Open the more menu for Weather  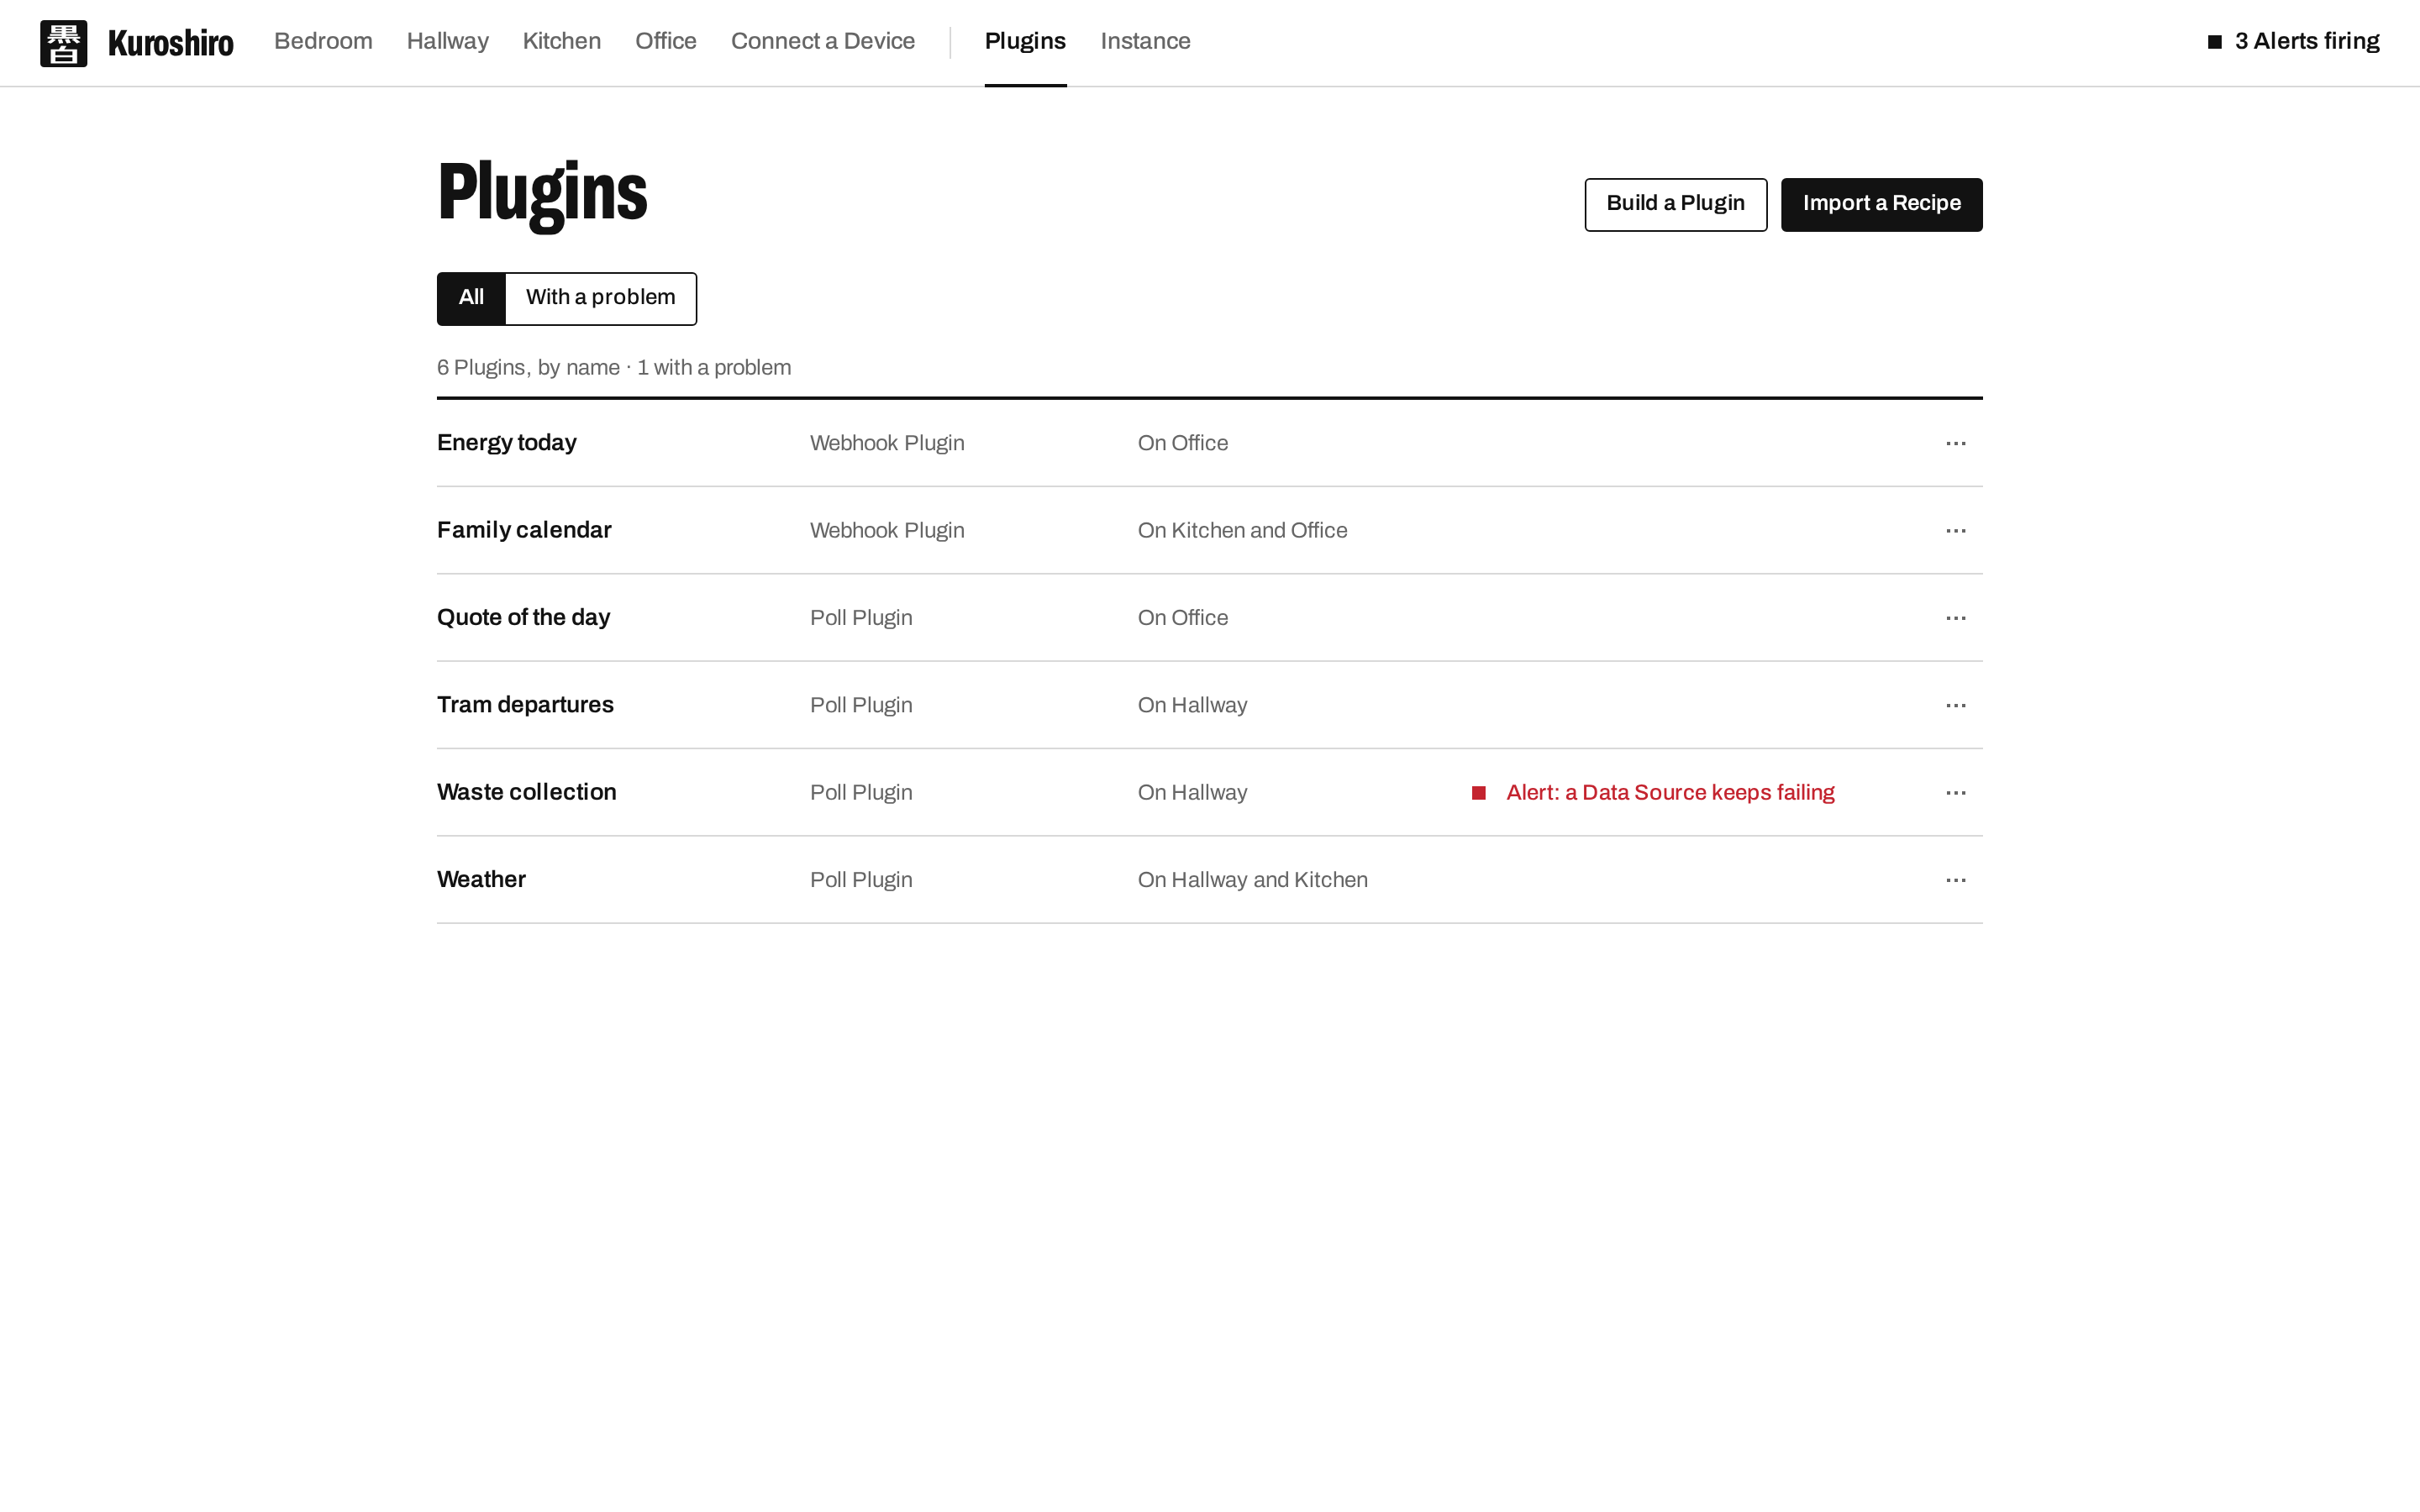[1956, 880]
